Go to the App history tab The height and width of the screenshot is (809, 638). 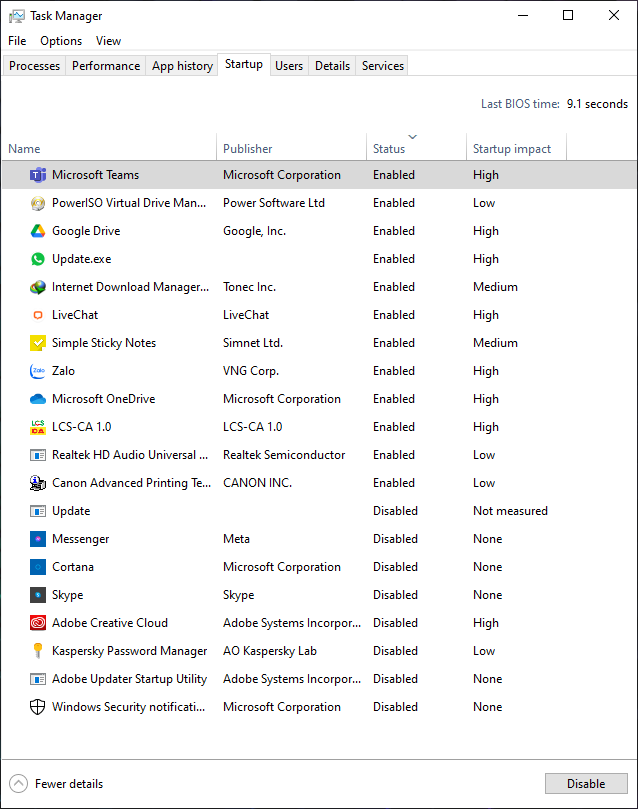182,66
